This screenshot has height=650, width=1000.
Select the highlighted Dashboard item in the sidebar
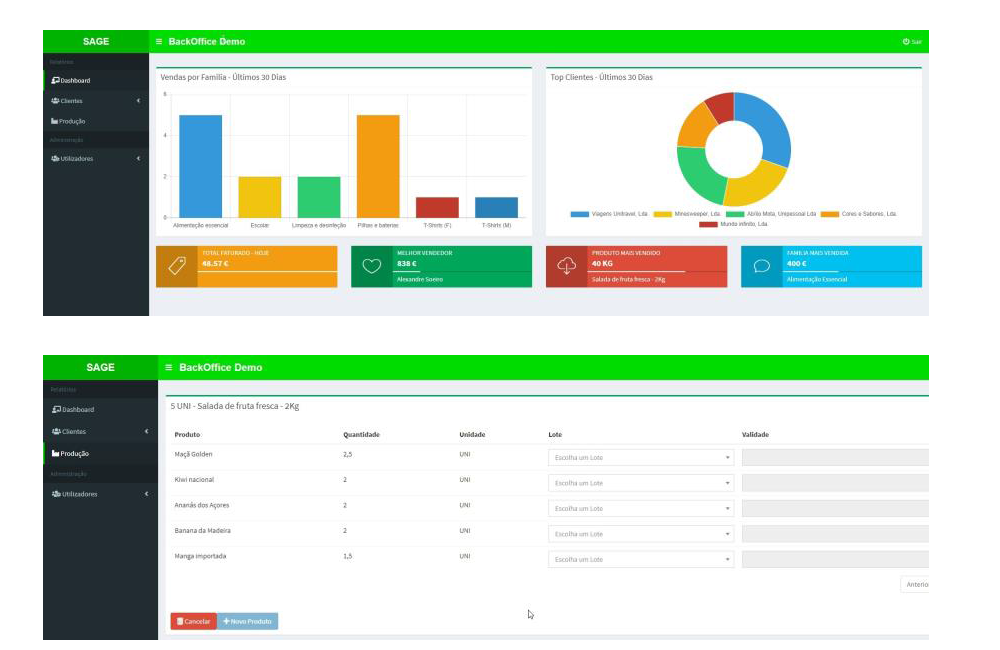coord(74,80)
